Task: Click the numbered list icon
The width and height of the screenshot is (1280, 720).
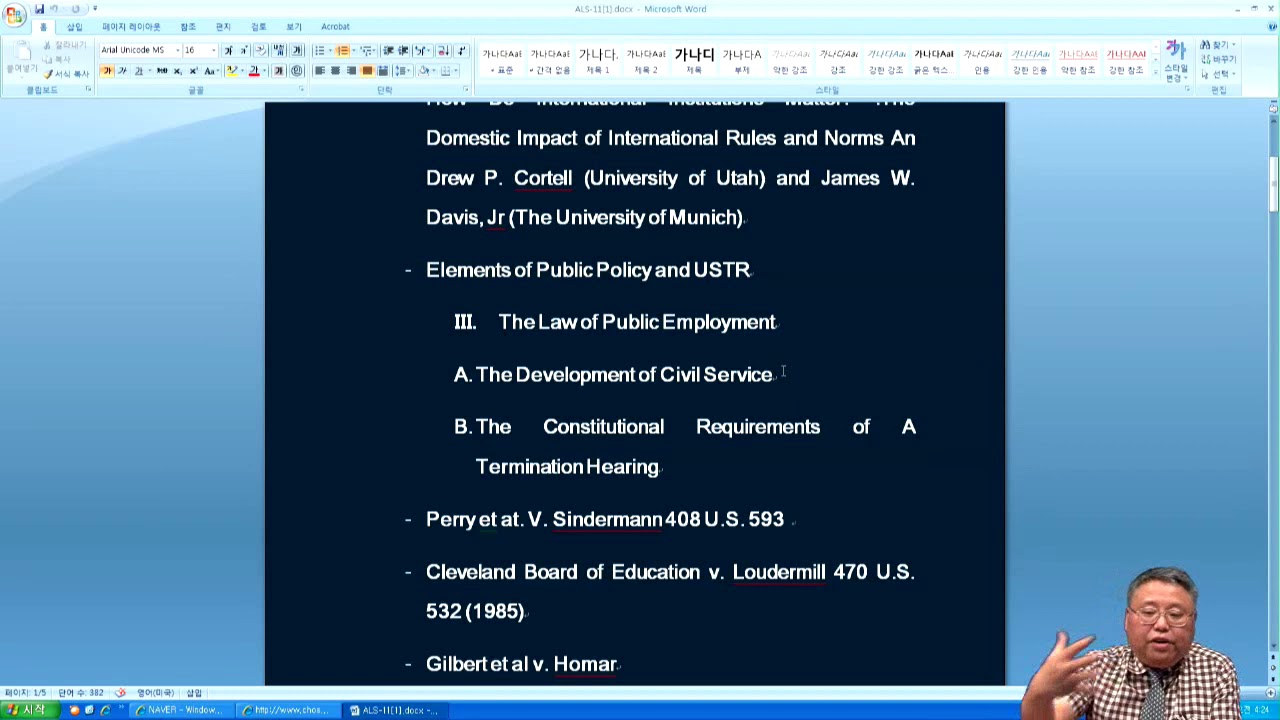Action: [342, 50]
